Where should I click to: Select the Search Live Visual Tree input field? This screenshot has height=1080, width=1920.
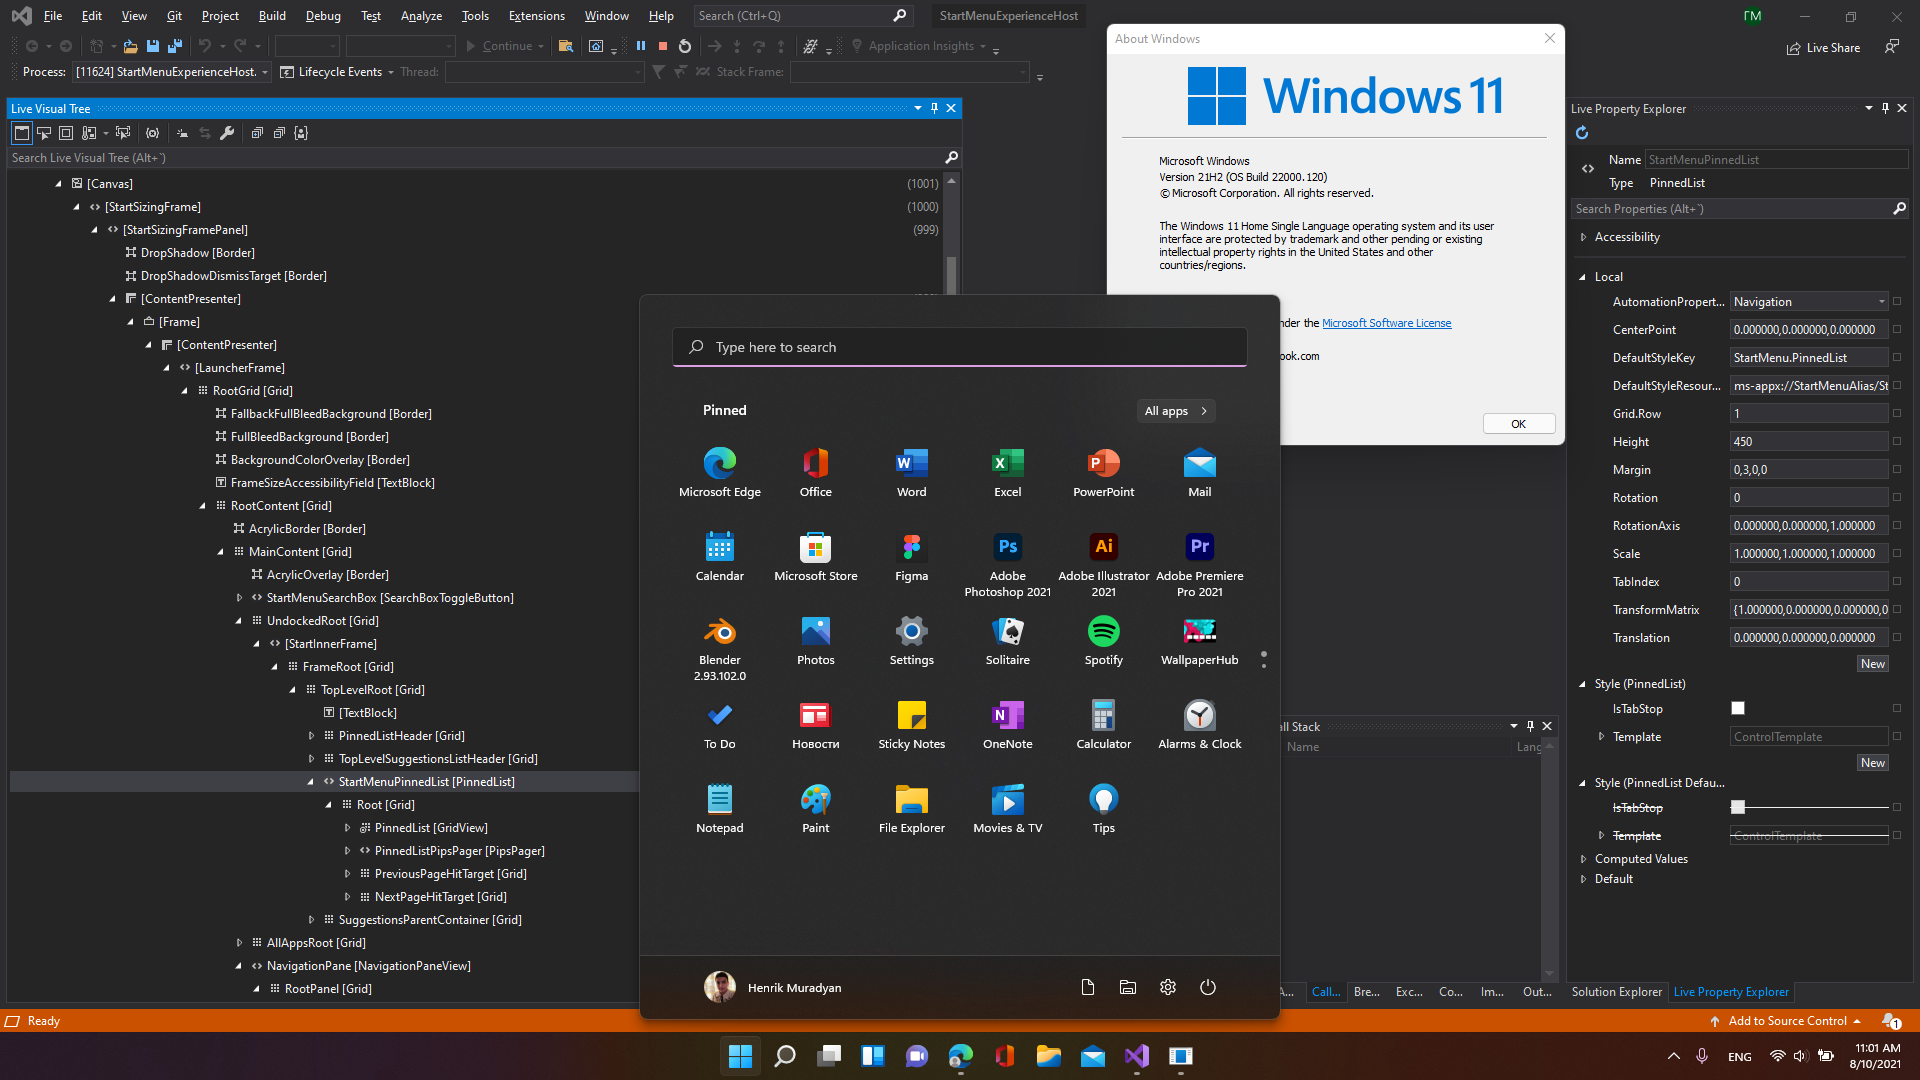click(477, 157)
